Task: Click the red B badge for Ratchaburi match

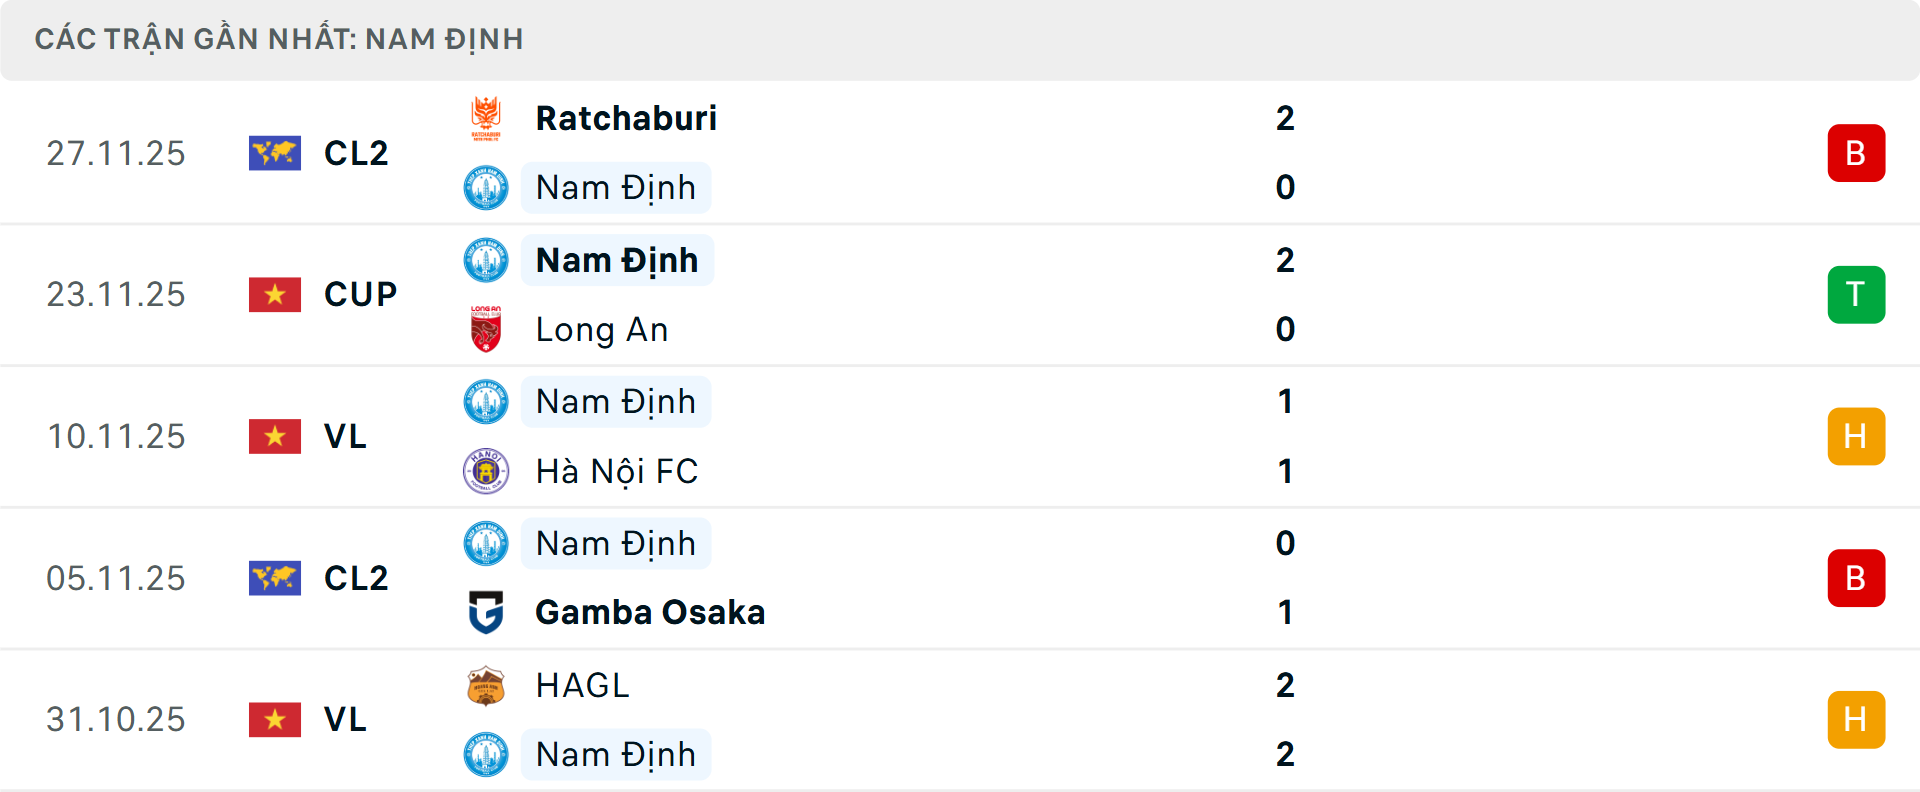Action: point(1856,153)
